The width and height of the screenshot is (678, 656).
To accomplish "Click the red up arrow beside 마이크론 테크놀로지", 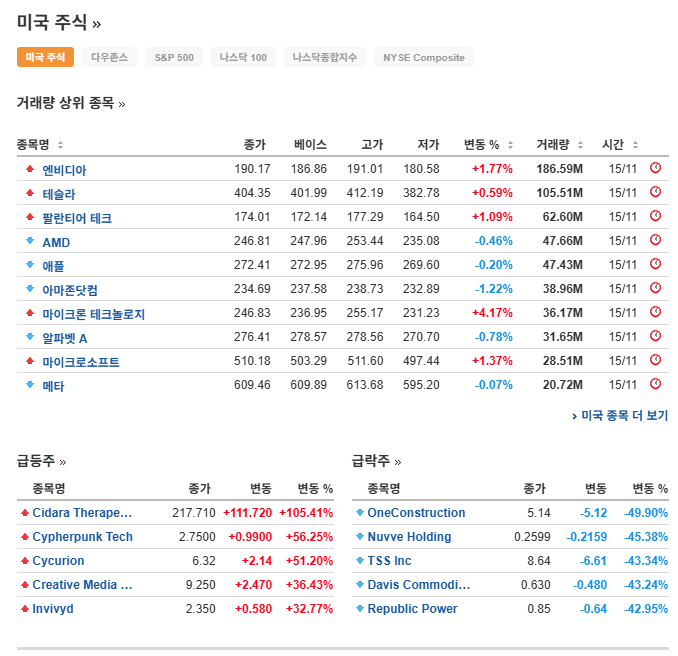I will pos(30,313).
